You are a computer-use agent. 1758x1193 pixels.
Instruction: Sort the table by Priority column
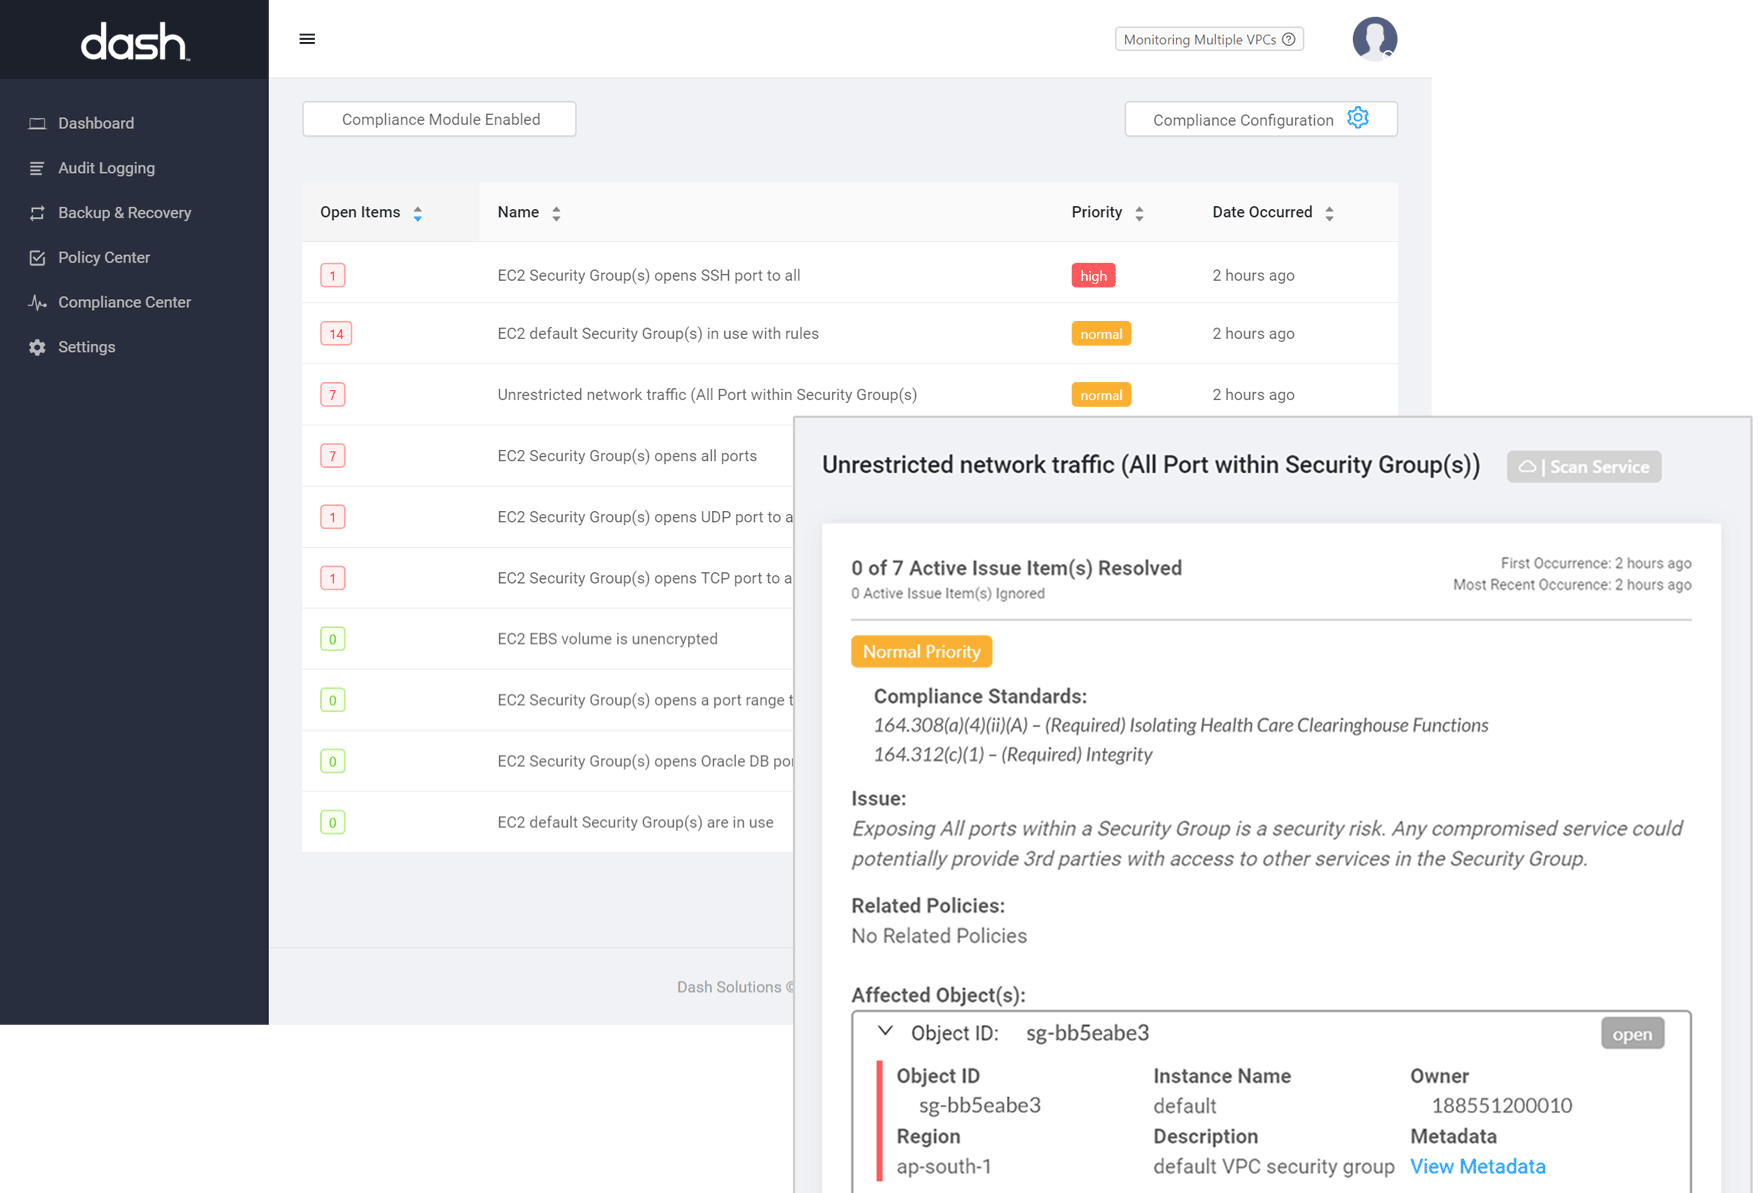1139,213
